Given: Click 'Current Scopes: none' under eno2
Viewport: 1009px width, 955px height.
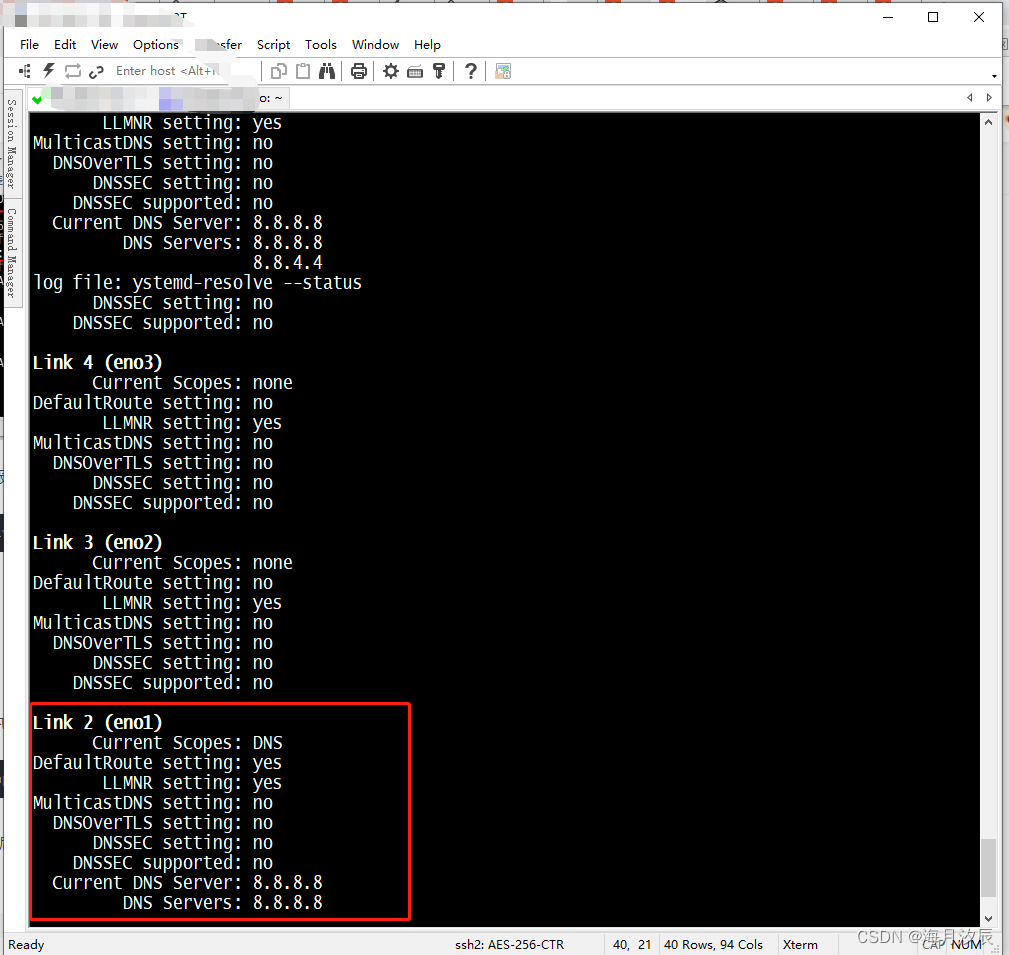Looking at the screenshot, I should click(x=192, y=562).
